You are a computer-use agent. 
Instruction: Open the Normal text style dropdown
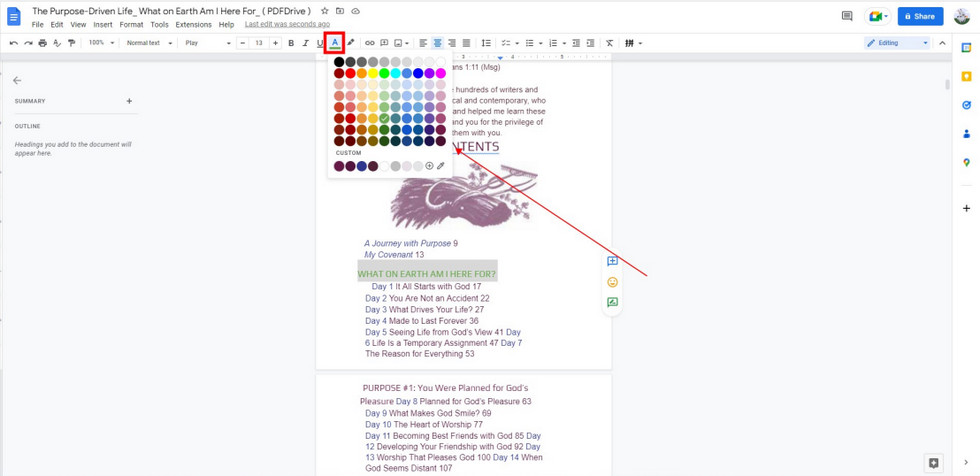(149, 43)
